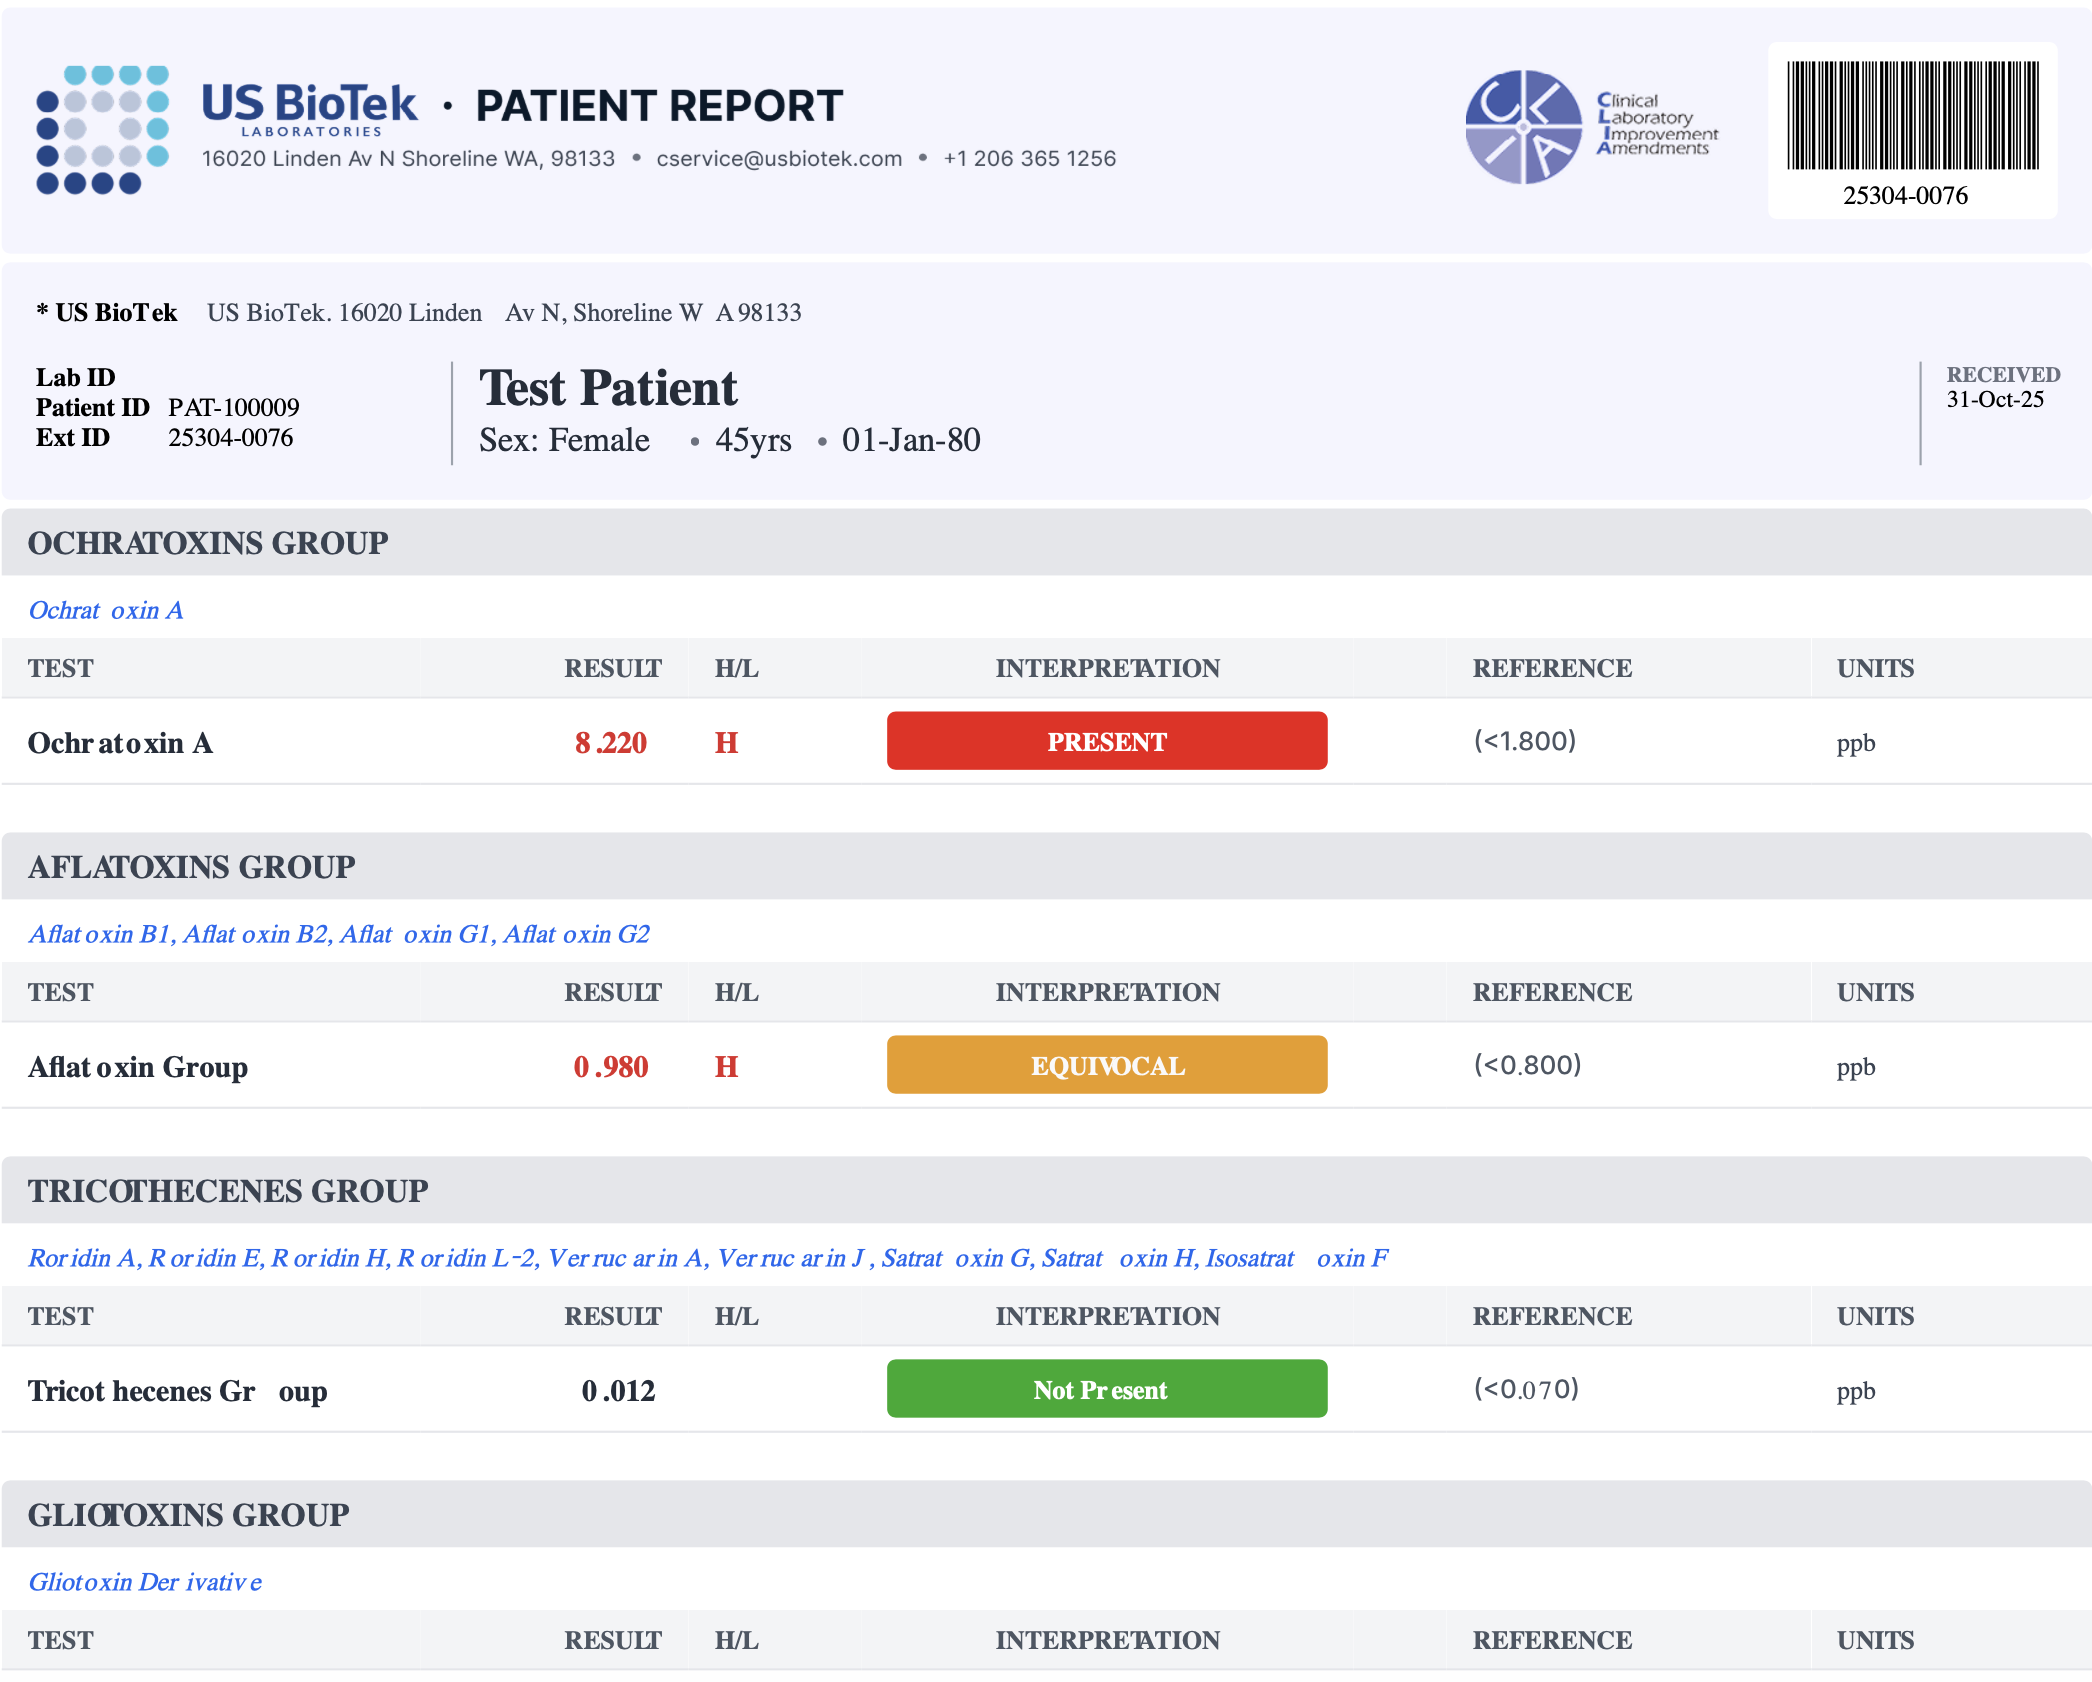Click the Aflatoxin Group result 0.980

click(610, 1067)
